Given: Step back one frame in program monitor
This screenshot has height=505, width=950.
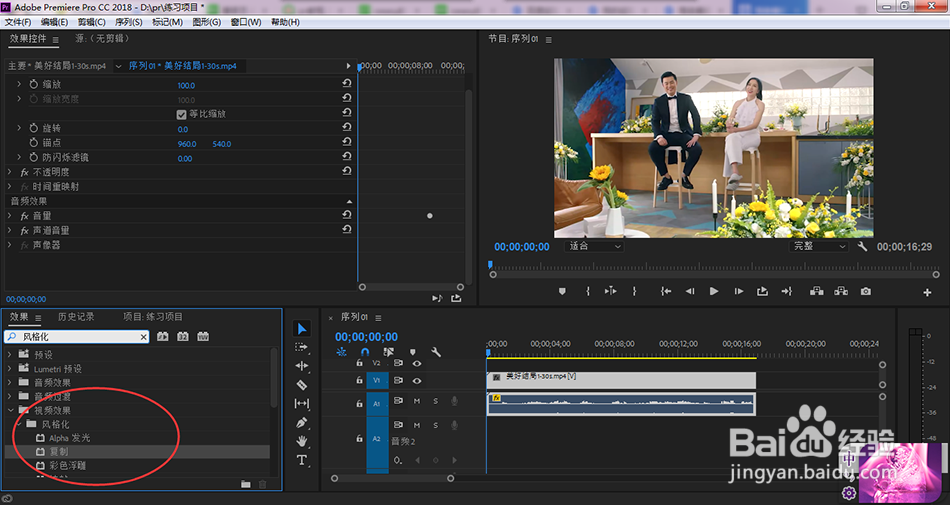Looking at the screenshot, I should pos(689,291).
